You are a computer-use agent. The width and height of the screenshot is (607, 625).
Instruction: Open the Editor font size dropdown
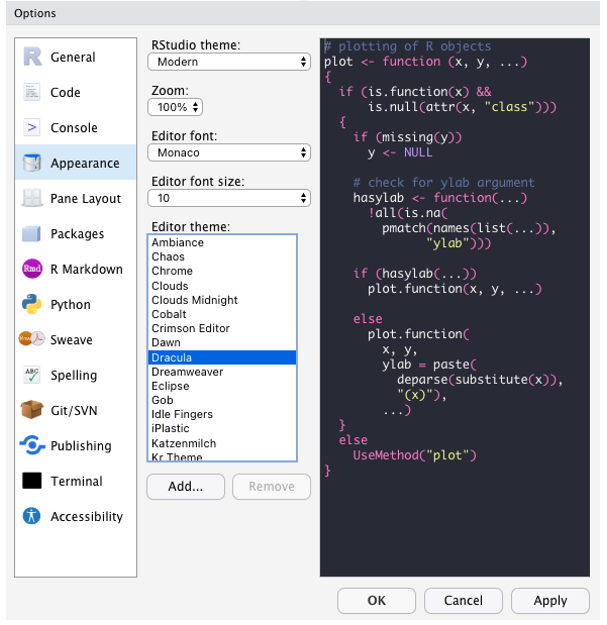[229, 199]
